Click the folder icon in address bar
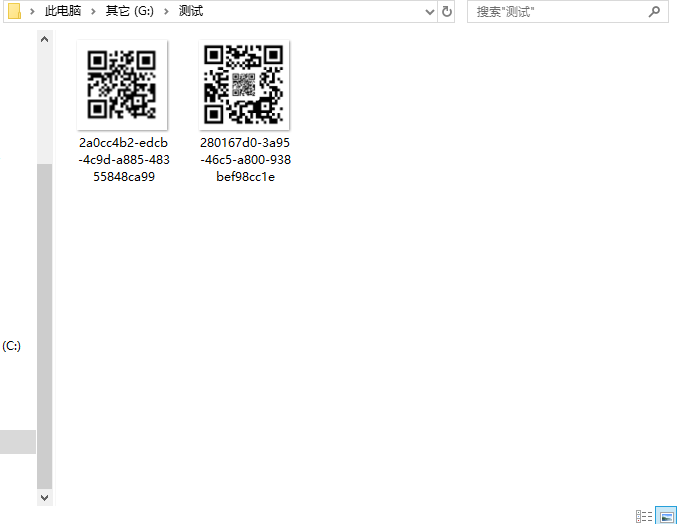The height and width of the screenshot is (524, 678). coord(14,11)
